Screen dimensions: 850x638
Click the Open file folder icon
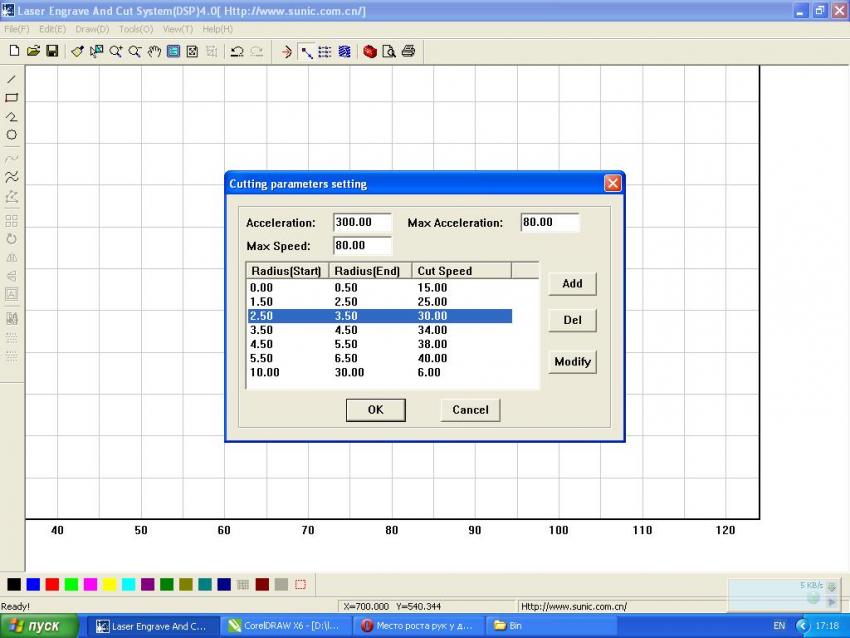pyautogui.click(x=33, y=51)
